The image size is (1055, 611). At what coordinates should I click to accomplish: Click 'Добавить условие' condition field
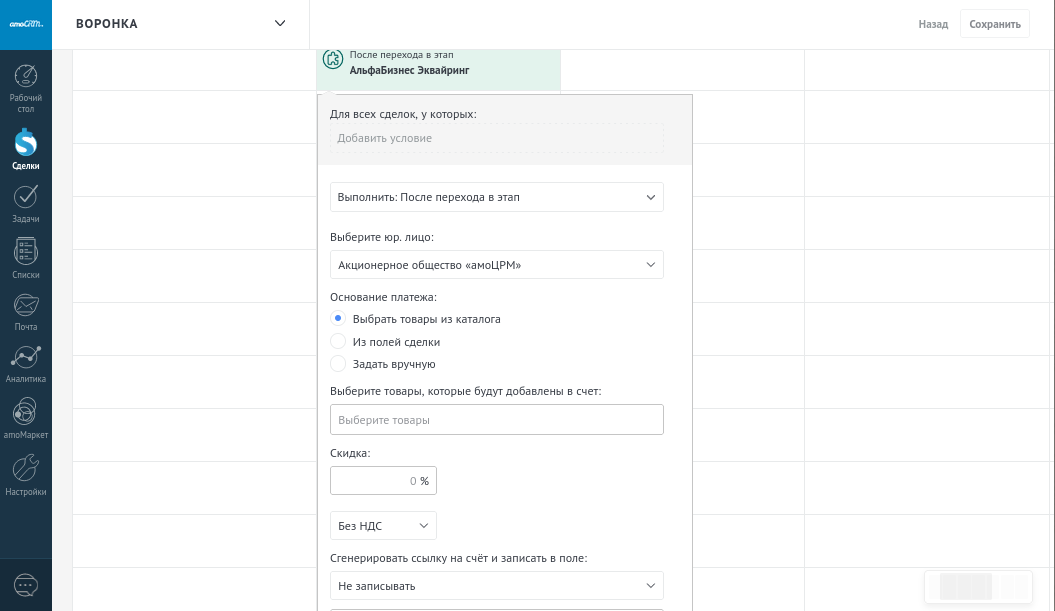(x=496, y=138)
